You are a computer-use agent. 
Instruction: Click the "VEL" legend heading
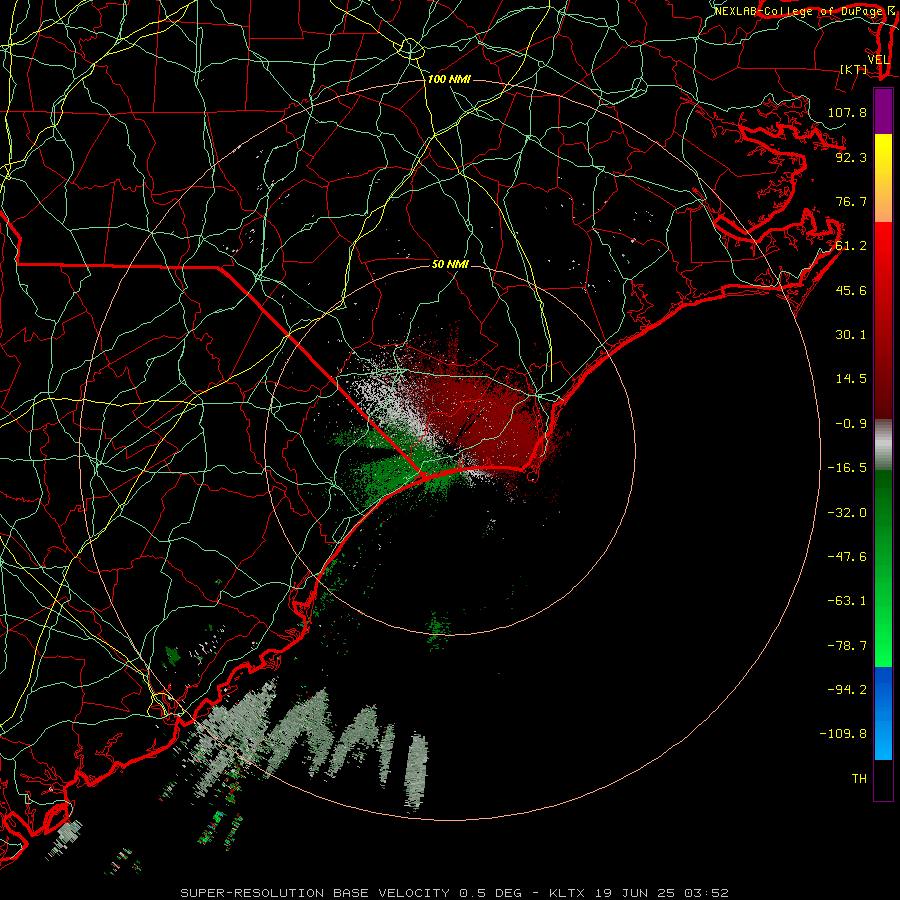[879, 60]
